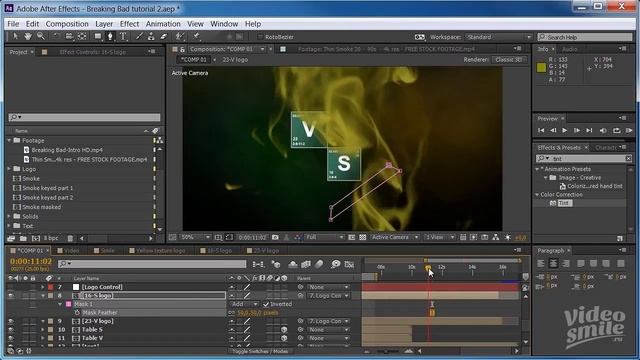The height and width of the screenshot is (360, 640).
Task: Open mask mode Add dropdown
Action: click(244, 304)
